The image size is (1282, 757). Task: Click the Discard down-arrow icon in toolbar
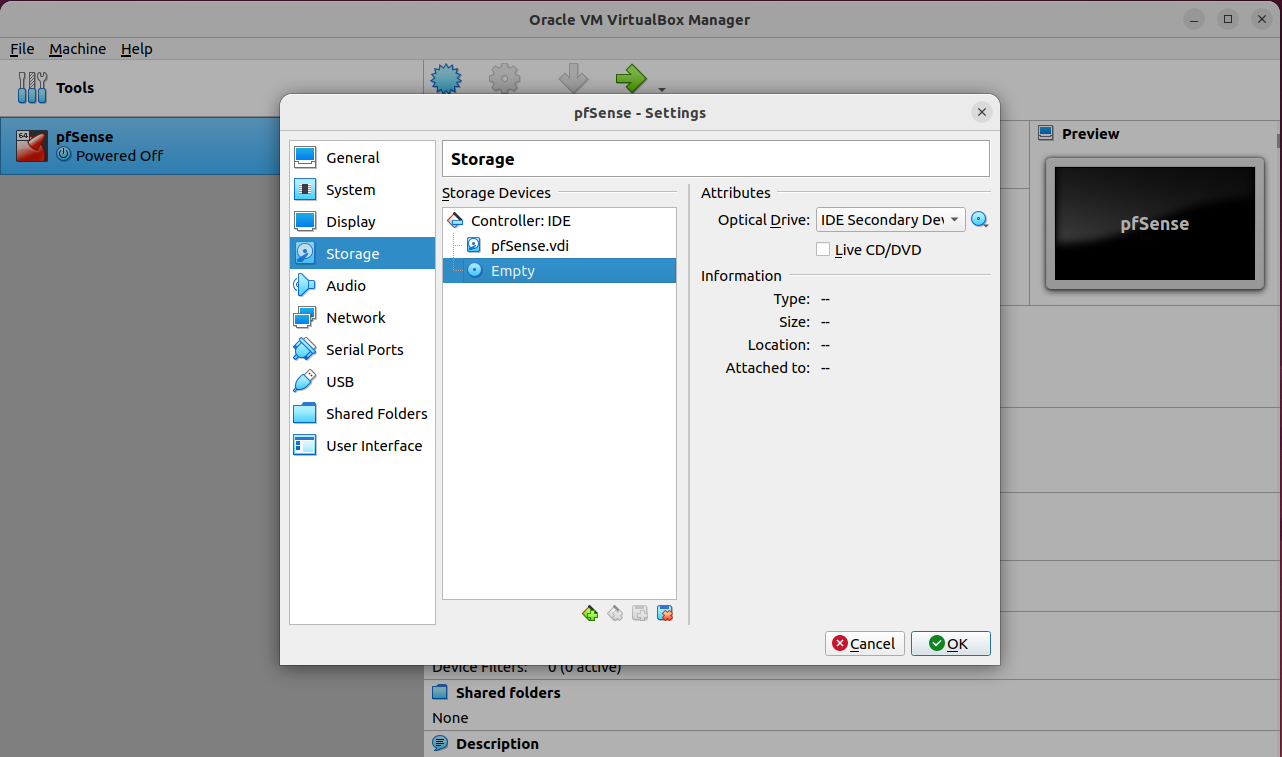pos(573,79)
